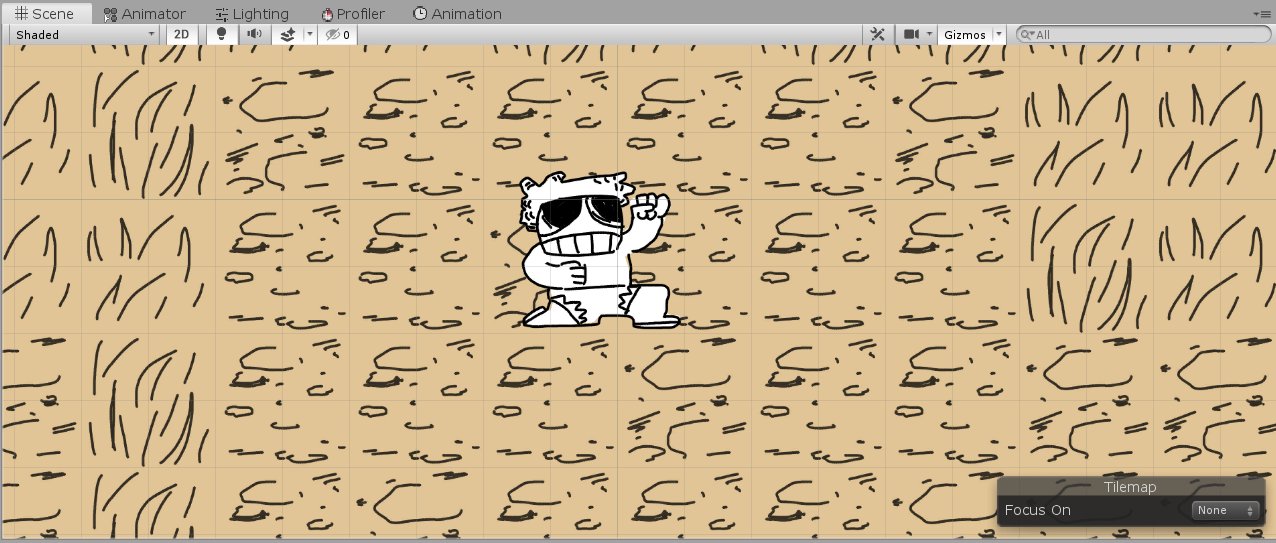Open the Lighting tab
The width and height of the screenshot is (1276, 543).
pyautogui.click(x=252, y=13)
